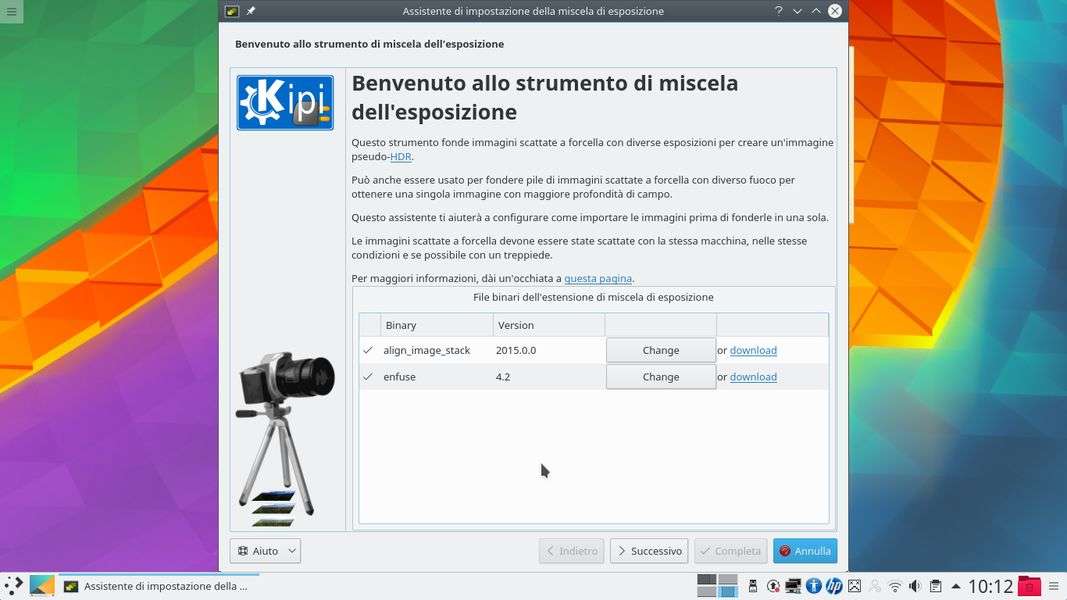
Task: Click the Annulla button
Action: tap(805, 551)
